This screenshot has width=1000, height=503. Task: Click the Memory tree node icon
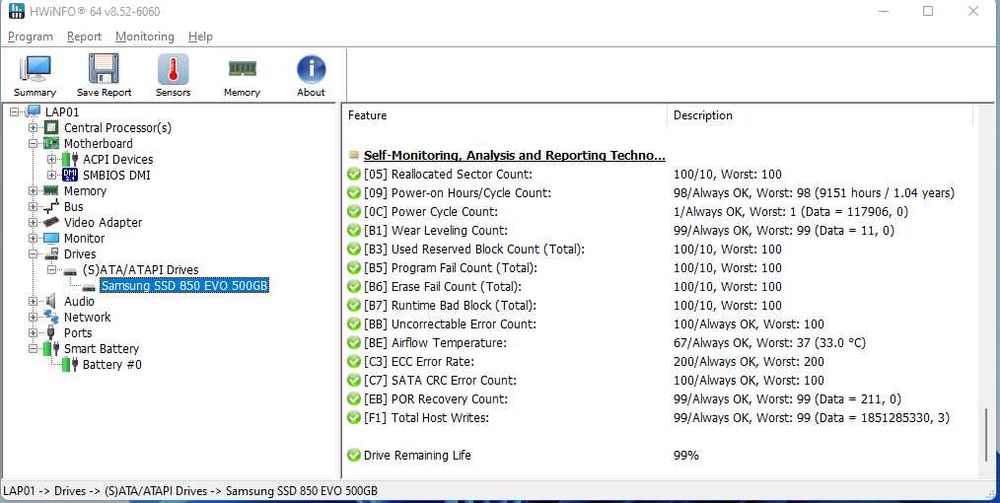51,191
